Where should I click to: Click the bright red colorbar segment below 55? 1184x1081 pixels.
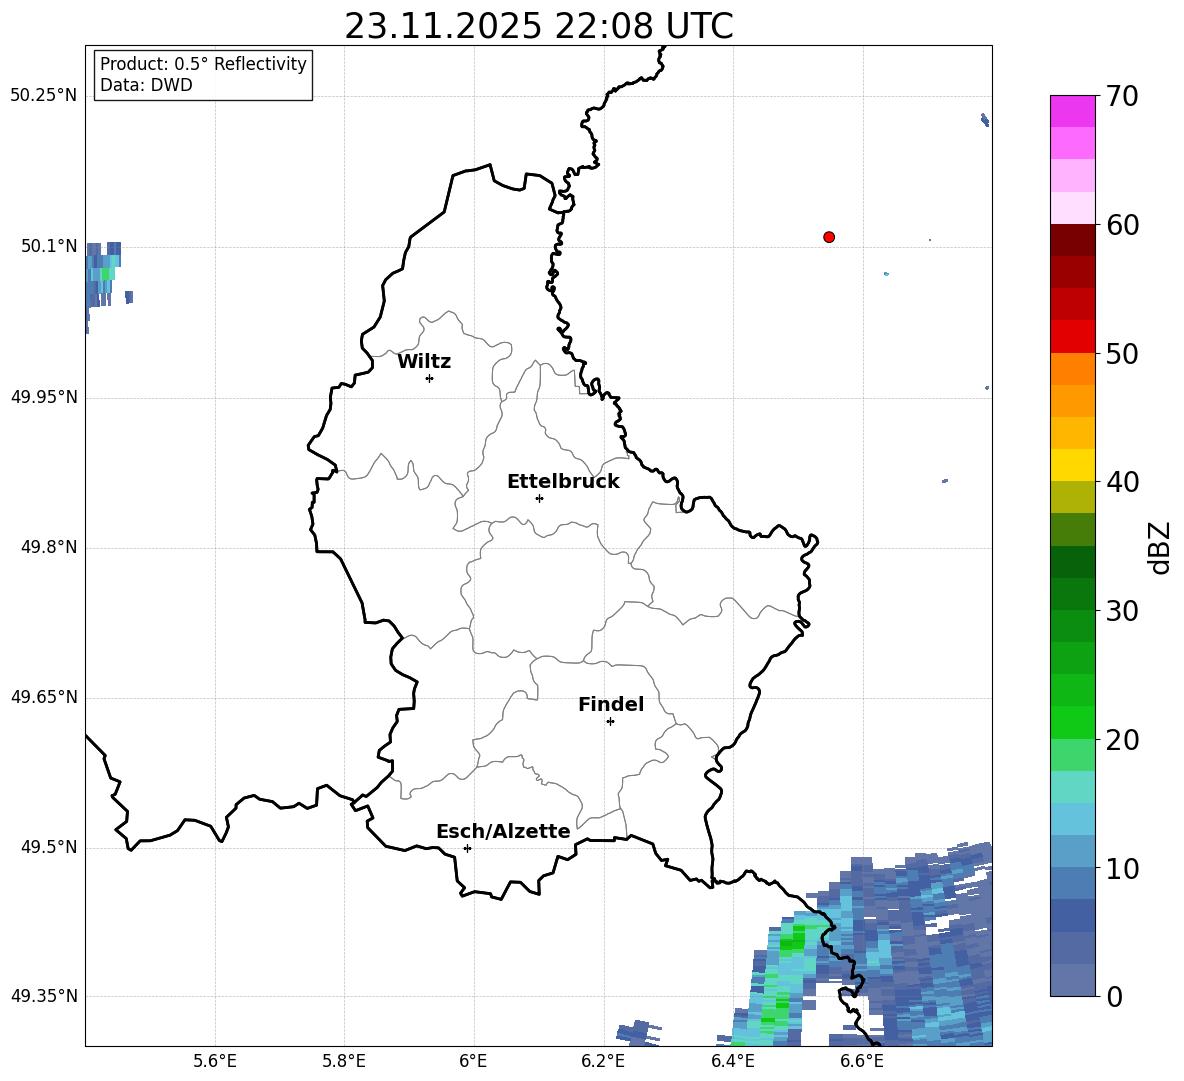coord(1072,337)
